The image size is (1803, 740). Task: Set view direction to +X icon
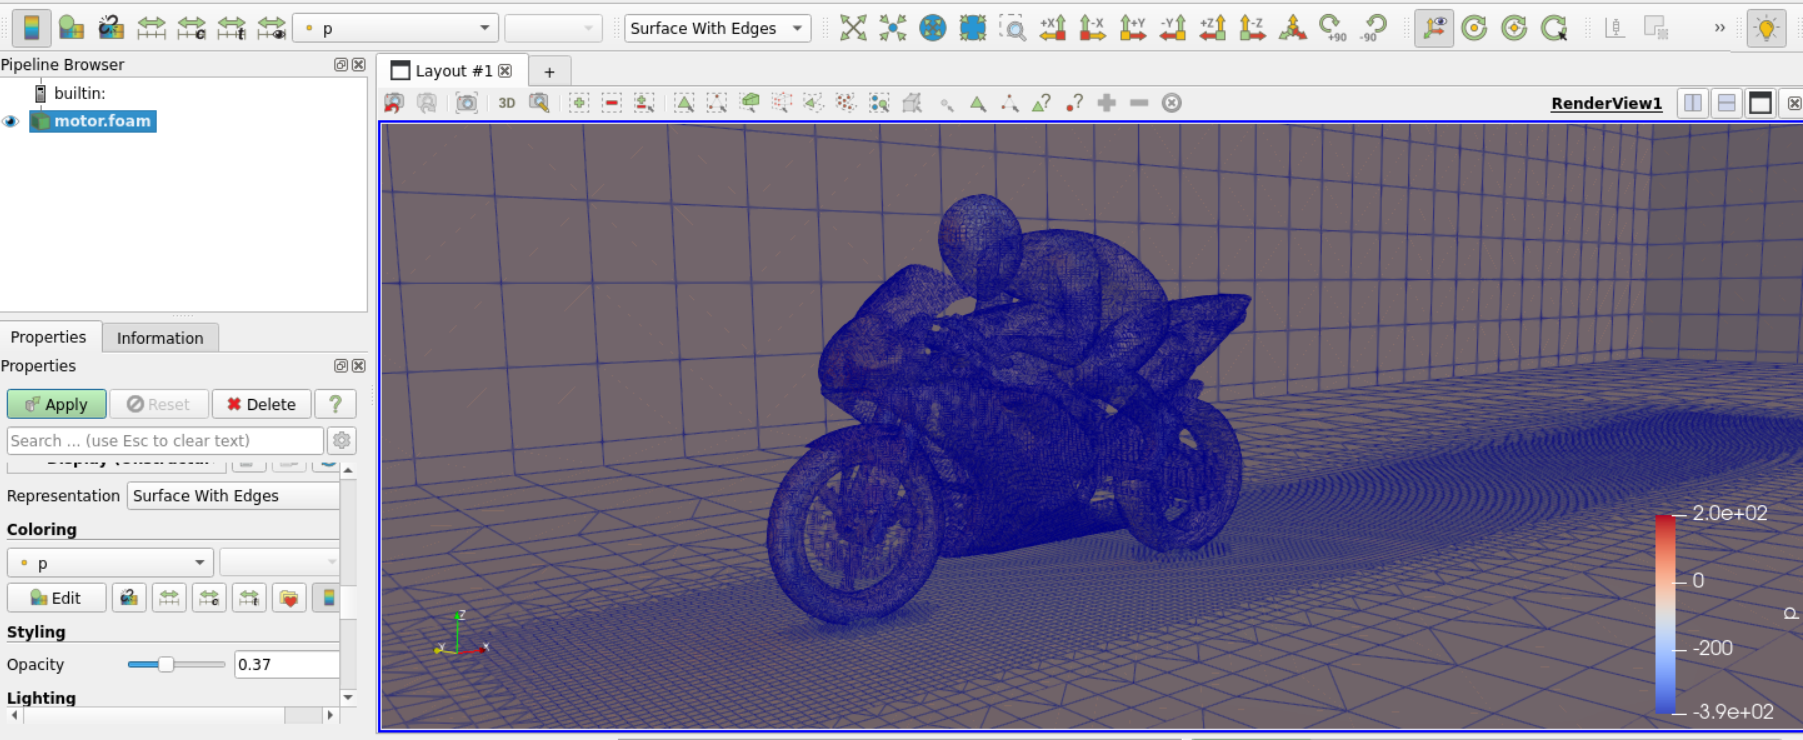[x=1052, y=28]
